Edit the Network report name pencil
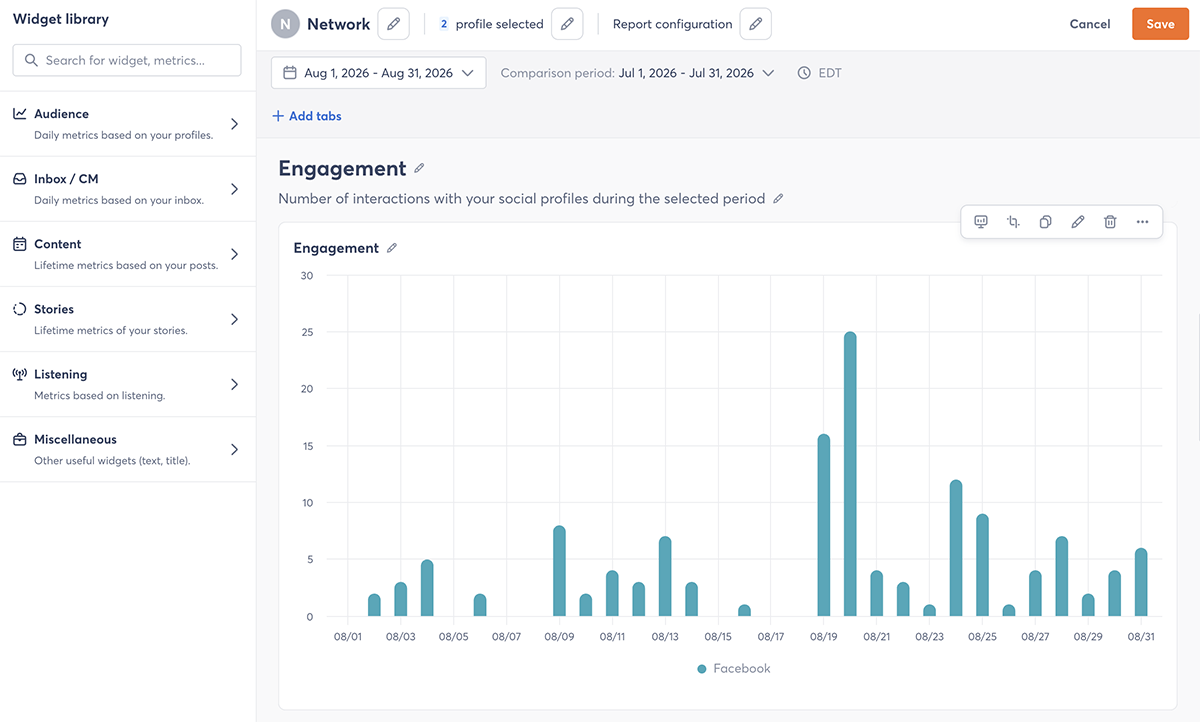The height and width of the screenshot is (722, 1200). [x=394, y=24]
